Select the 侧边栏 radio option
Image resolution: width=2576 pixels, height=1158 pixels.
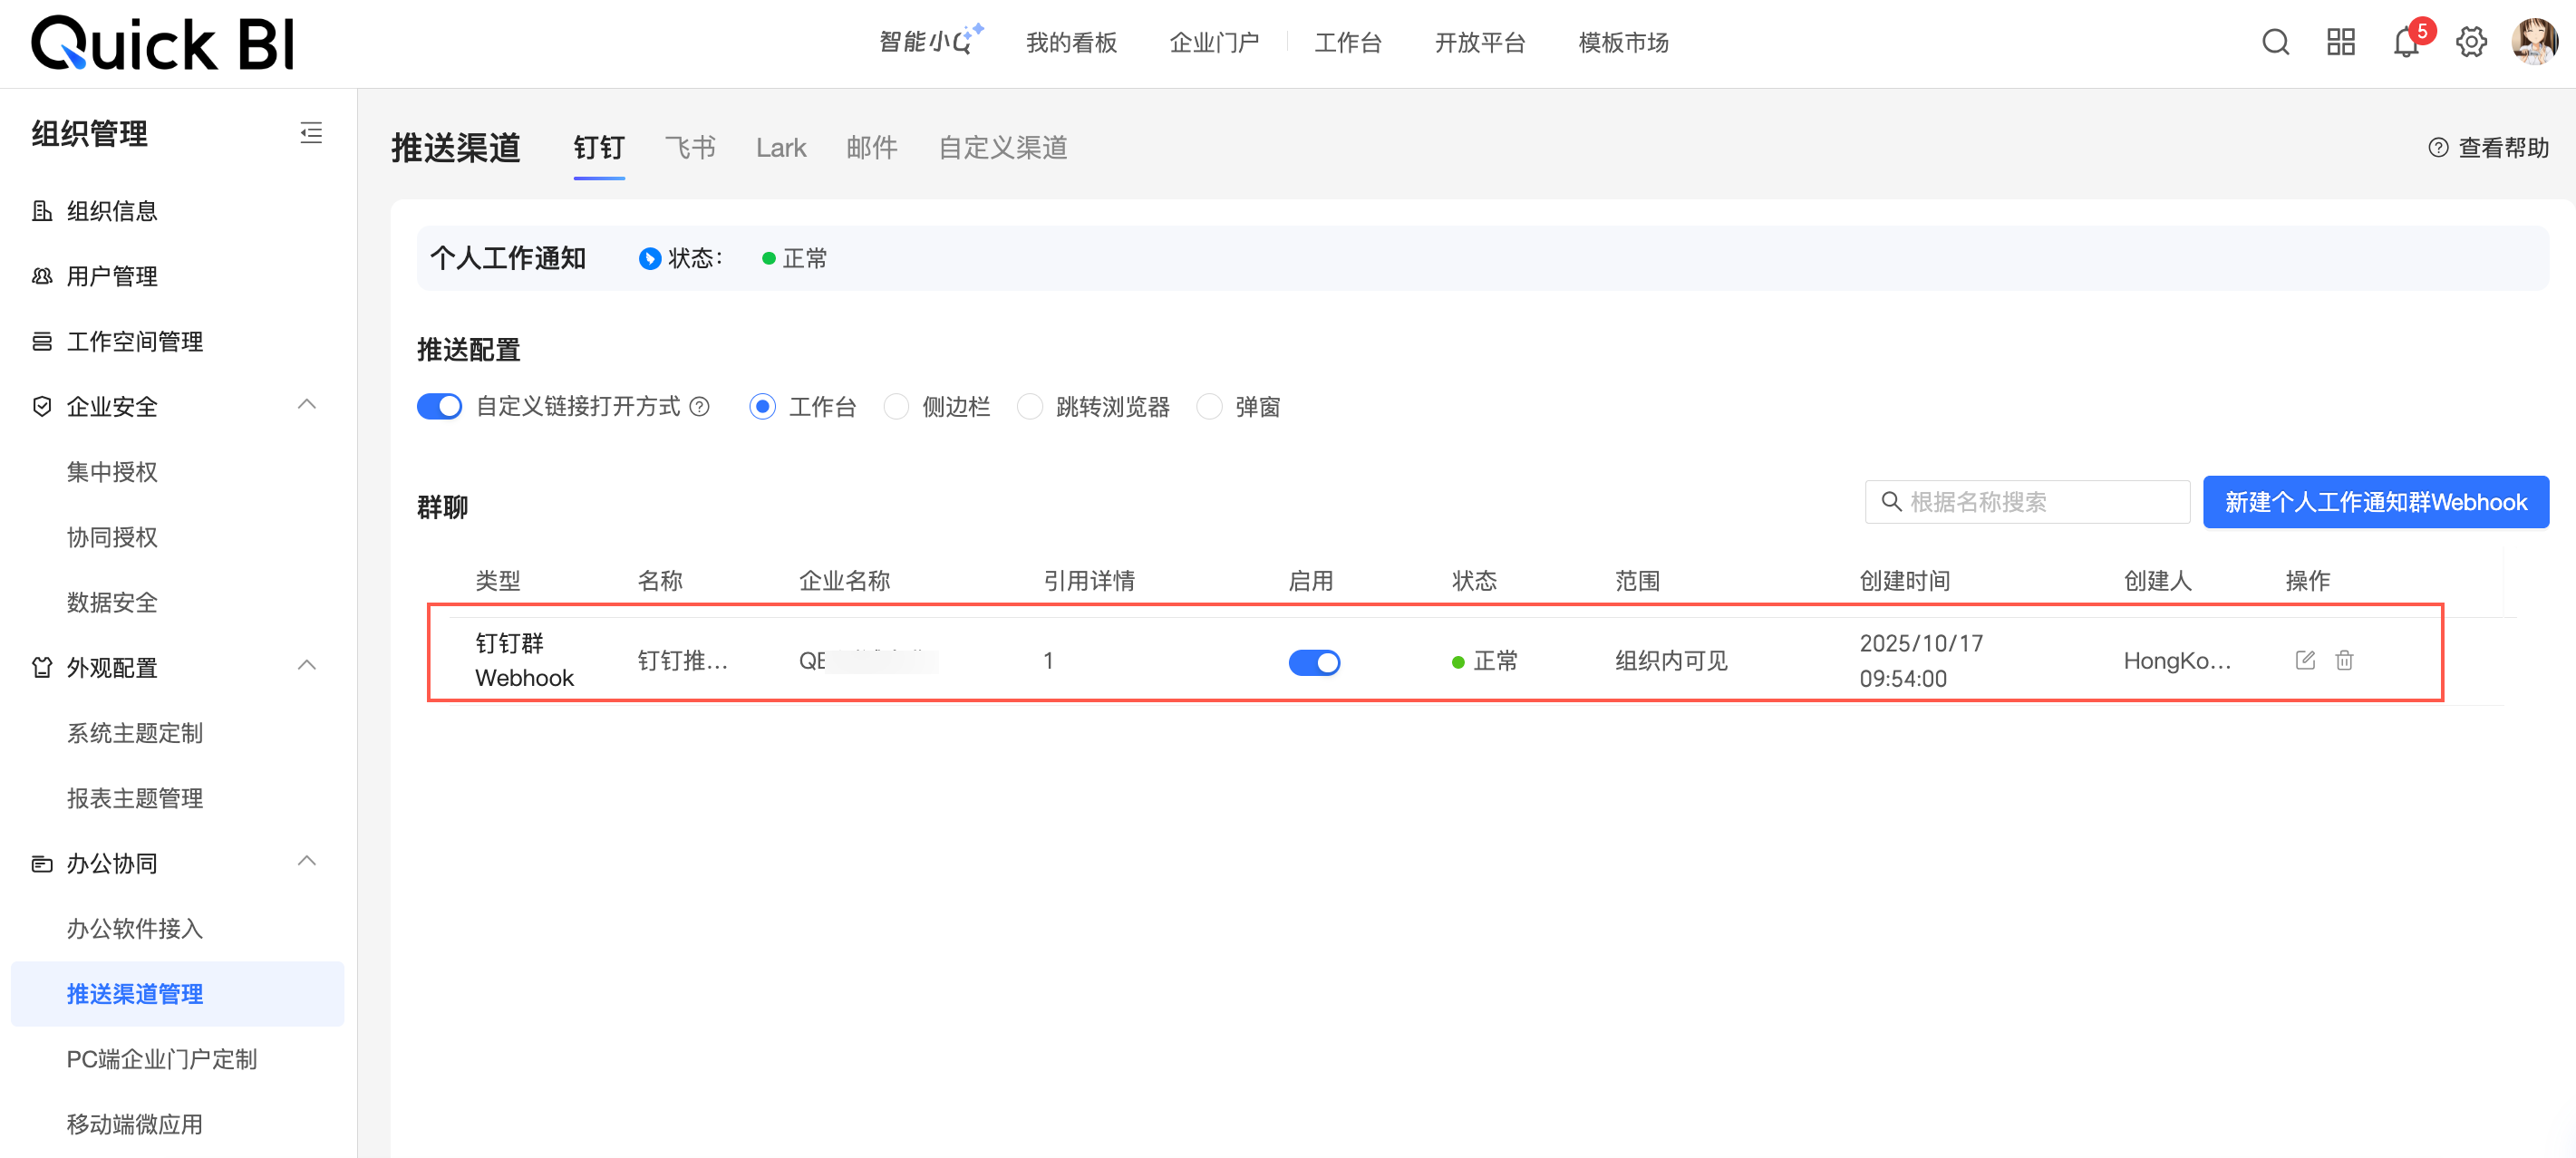click(896, 407)
